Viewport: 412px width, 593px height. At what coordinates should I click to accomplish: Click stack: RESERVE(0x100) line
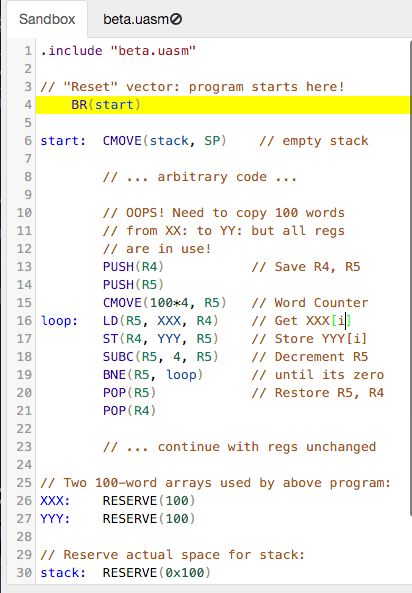tap(126, 573)
